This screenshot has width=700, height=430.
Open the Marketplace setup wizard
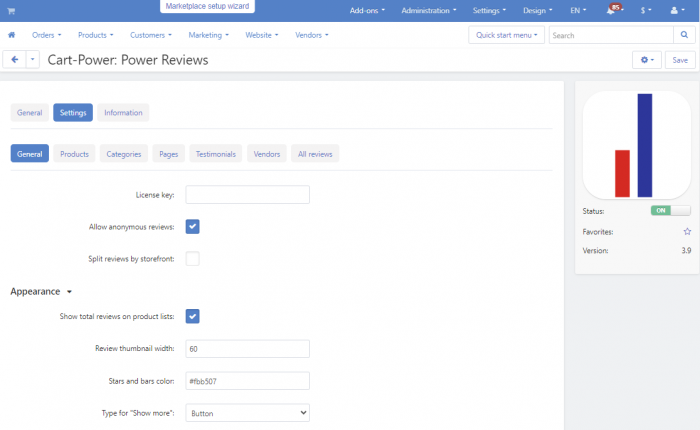point(207,6)
